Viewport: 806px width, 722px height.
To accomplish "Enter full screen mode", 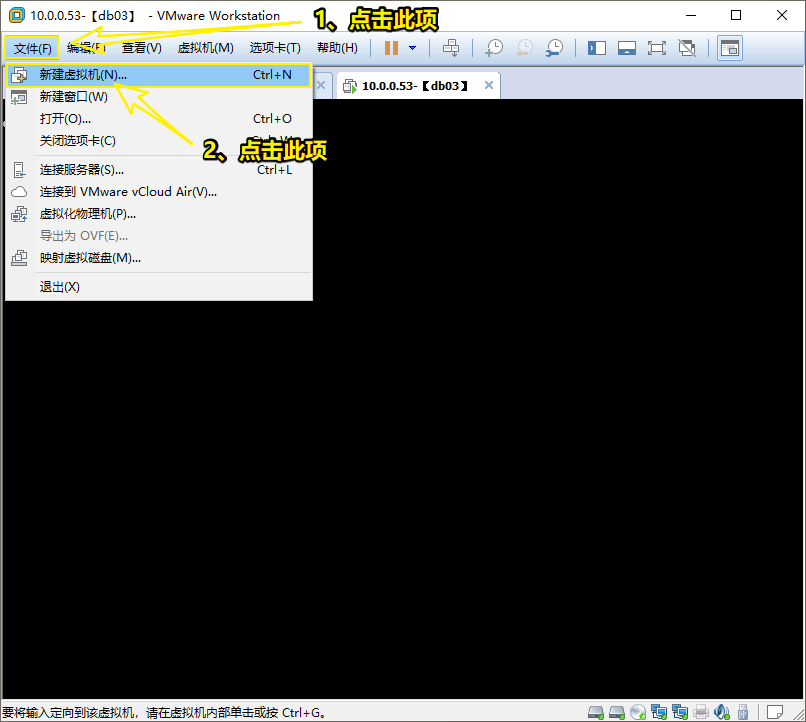I will (657, 48).
